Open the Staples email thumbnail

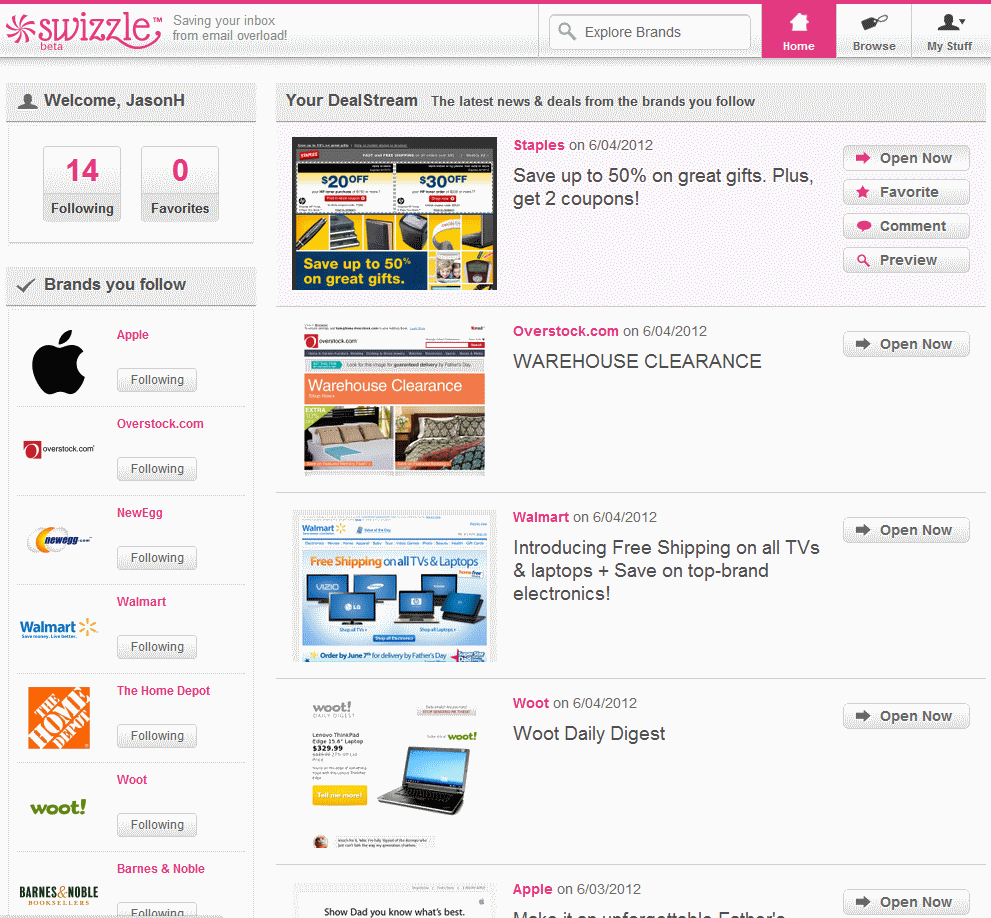(394, 214)
